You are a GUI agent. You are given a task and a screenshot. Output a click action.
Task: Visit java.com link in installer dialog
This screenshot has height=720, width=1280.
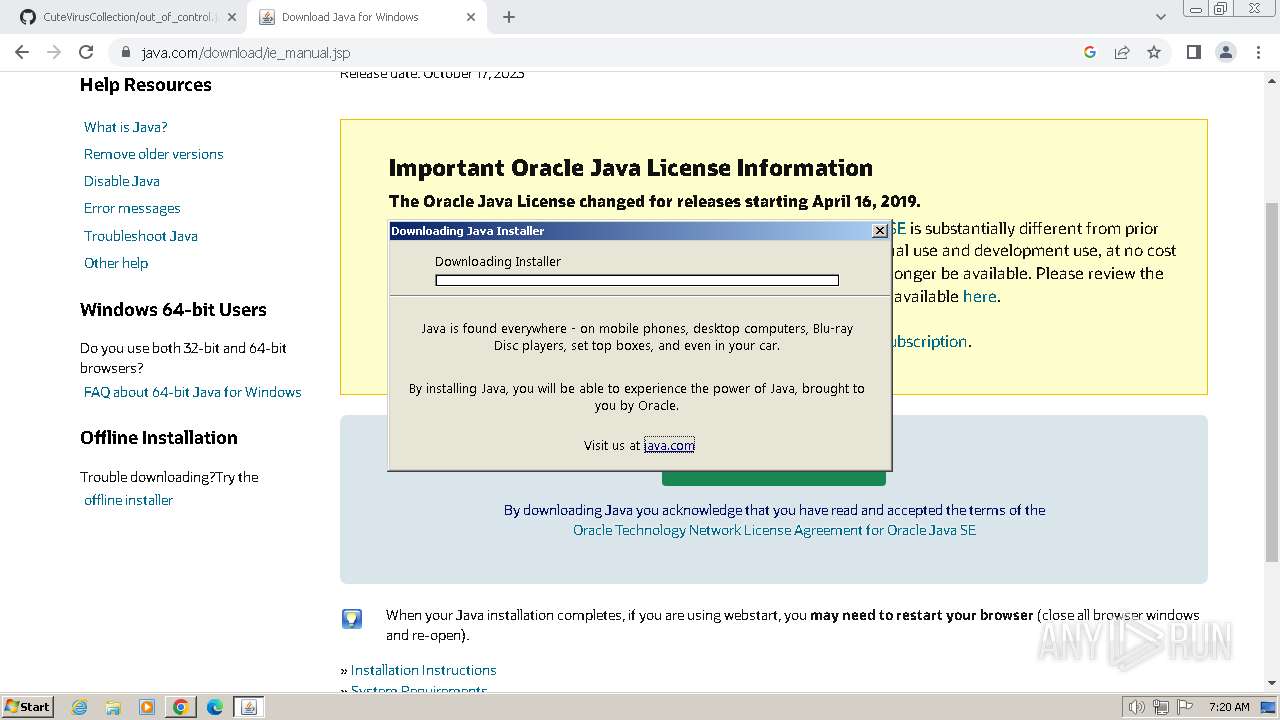669,445
